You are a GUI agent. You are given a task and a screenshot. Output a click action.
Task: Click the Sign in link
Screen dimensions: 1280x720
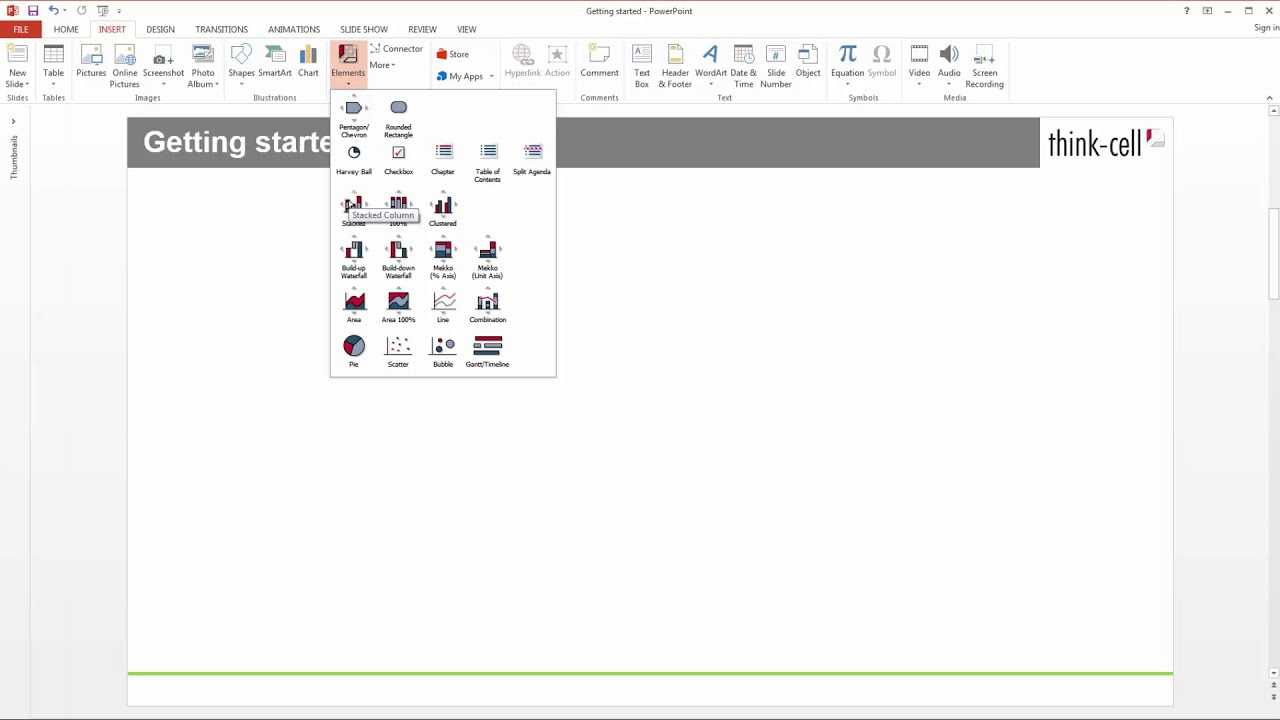[x=1265, y=29]
